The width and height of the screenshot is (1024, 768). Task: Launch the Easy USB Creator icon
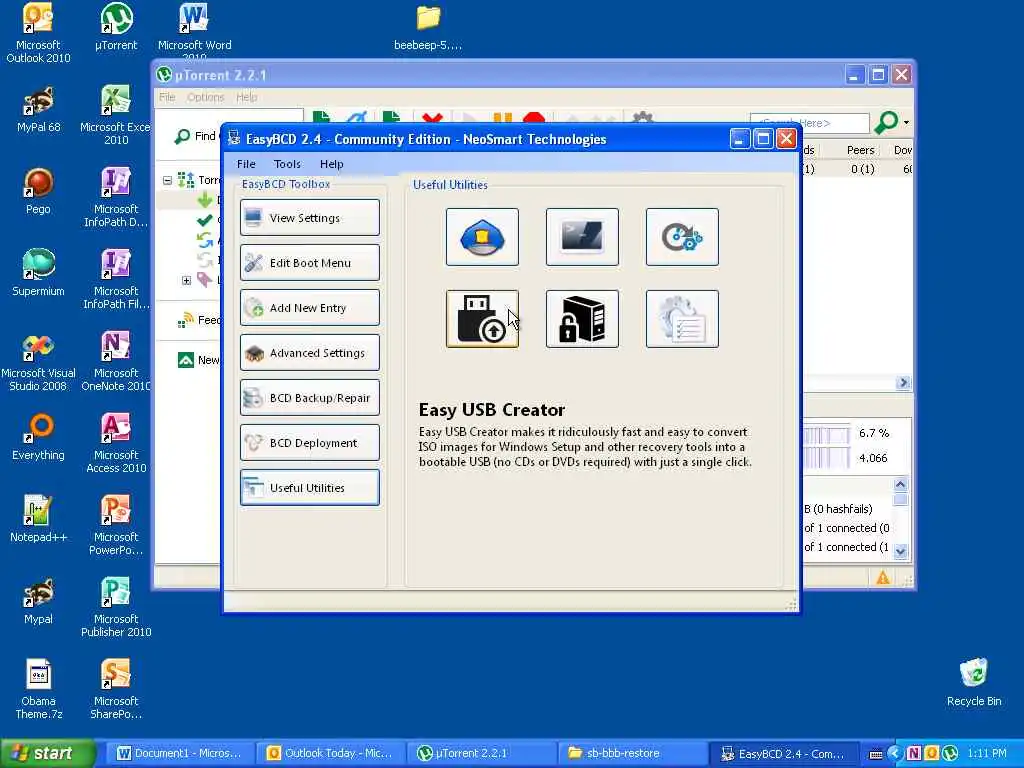click(482, 319)
